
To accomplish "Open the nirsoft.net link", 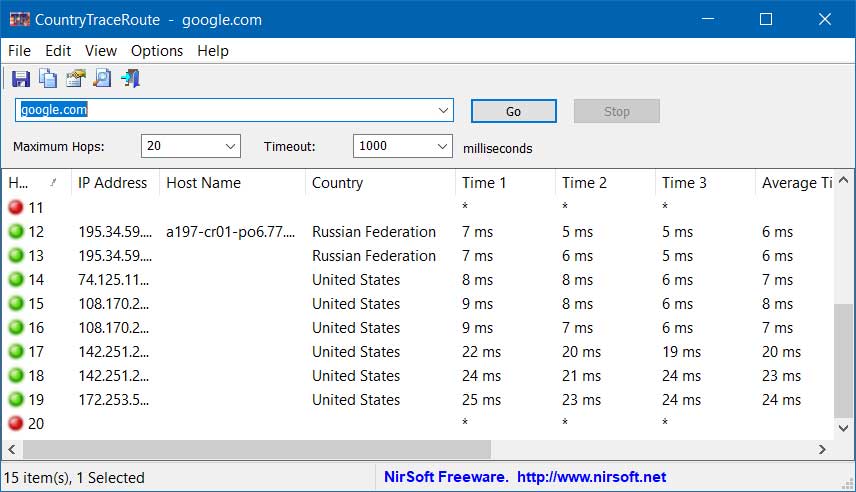I will [x=591, y=477].
